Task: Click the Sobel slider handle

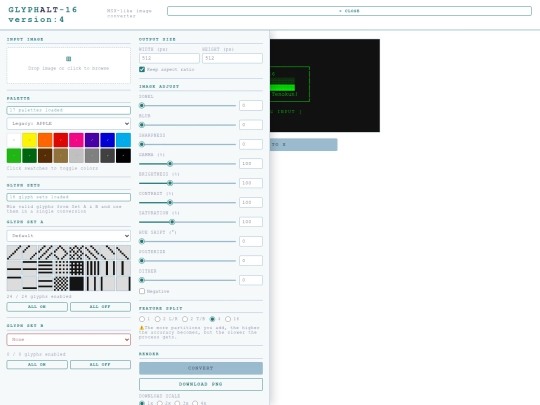Action: tap(142, 105)
